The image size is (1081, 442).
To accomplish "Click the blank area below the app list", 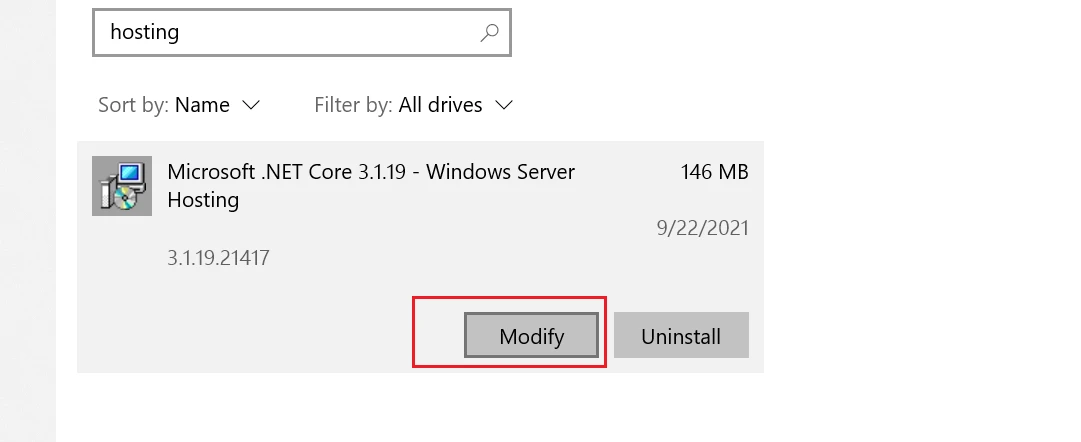I will tap(421, 408).
